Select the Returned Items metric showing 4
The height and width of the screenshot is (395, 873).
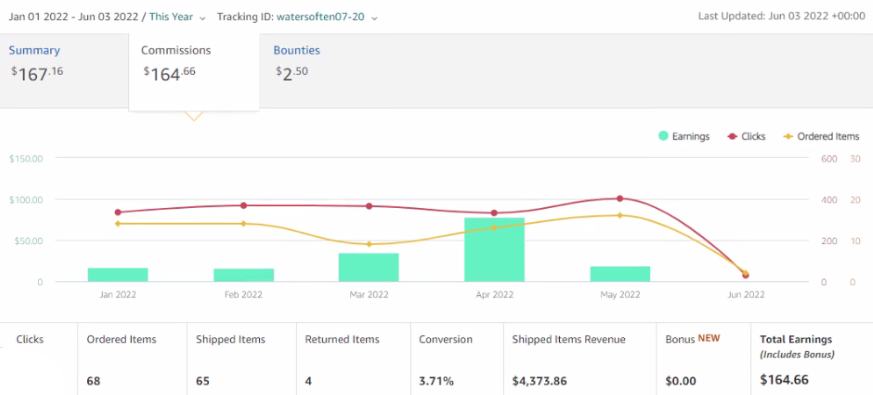click(x=353, y=359)
